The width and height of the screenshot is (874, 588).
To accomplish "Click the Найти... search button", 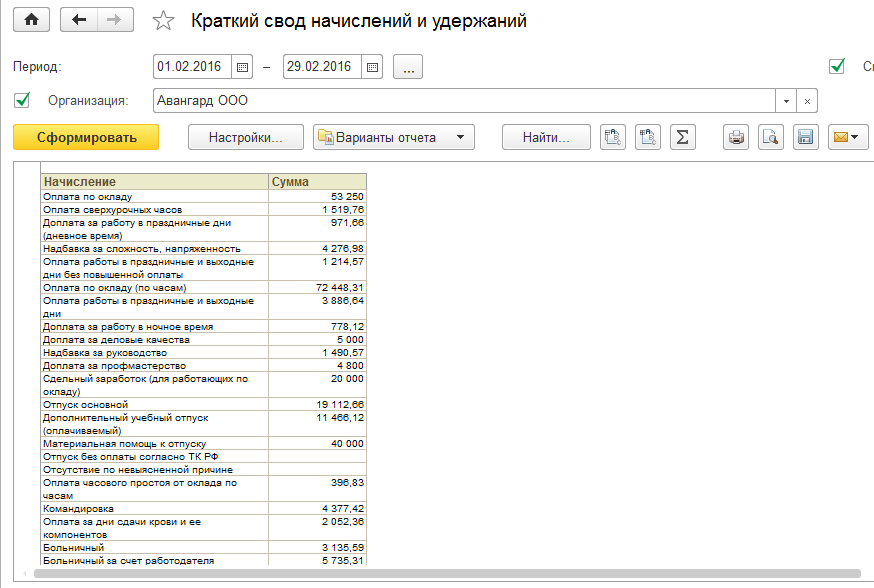I will pos(546,137).
